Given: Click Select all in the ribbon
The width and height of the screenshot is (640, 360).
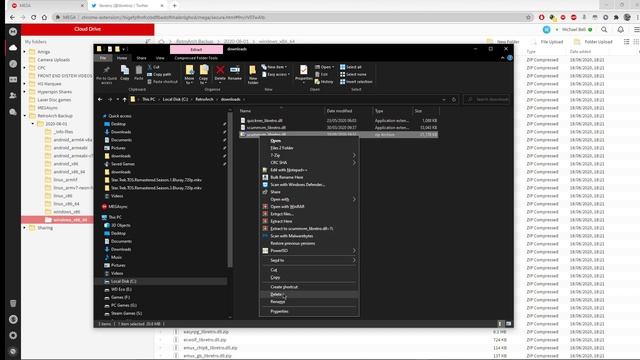Looking at the screenshot, I should click(x=351, y=67).
